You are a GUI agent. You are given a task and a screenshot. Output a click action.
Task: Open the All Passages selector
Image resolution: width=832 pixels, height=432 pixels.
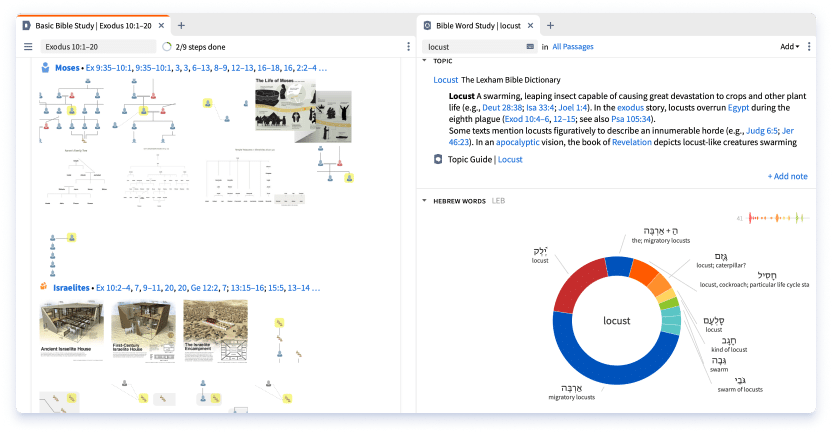point(573,47)
